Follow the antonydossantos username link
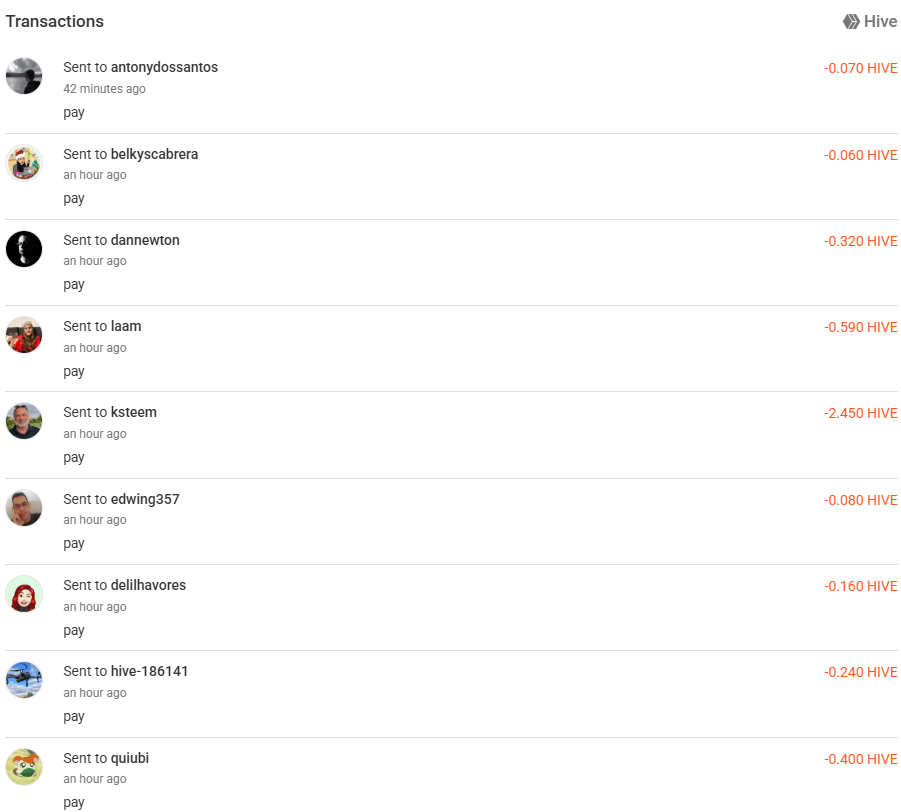This screenshot has height=812, width=901. click(x=164, y=67)
